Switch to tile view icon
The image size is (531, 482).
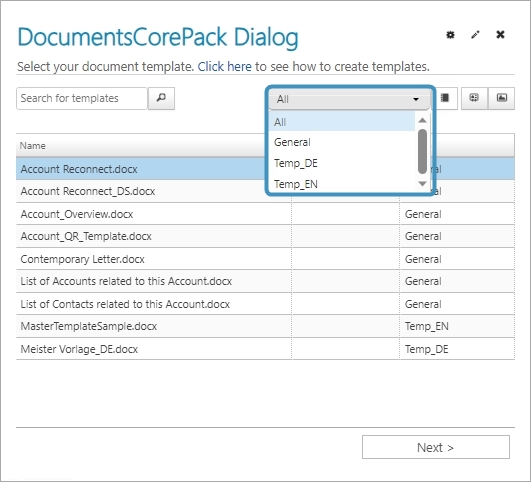(x=474, y=98)
